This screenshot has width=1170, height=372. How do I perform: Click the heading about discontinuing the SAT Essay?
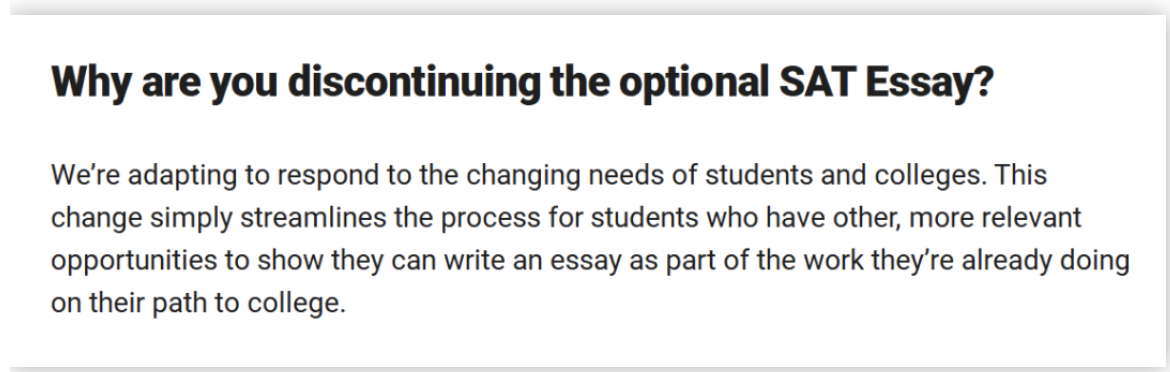point(522,83)
